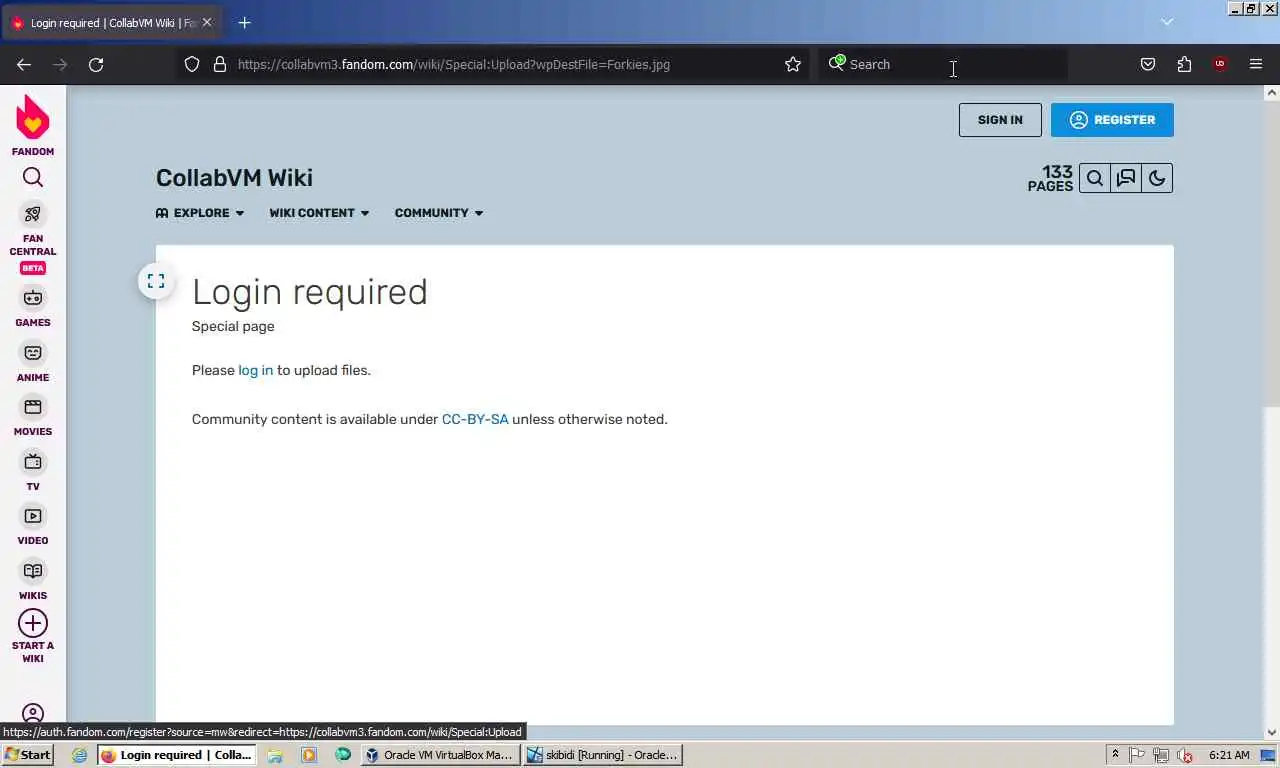Image resolution: width=1280 pixels, height=768 pixels.
Task: Switch to Oracle VM VirtualBox Manager taskbar item
Action: coord(440,755)
